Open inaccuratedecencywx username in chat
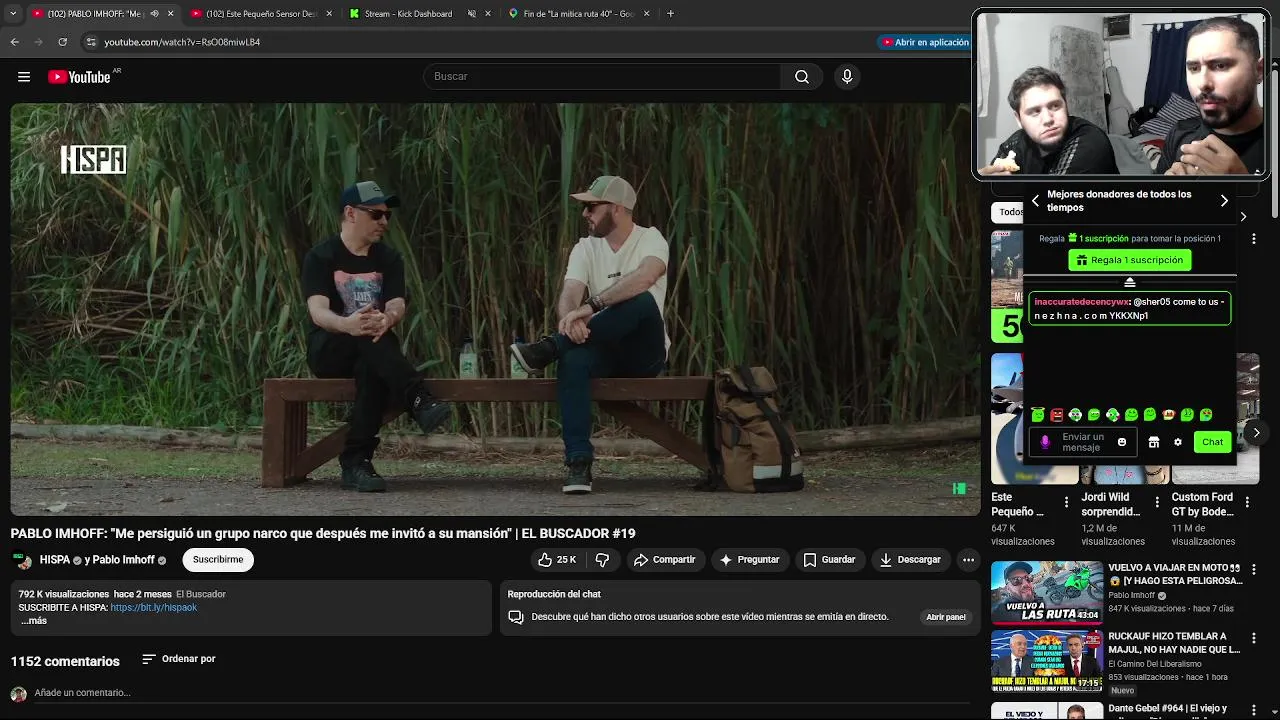Screen dimensions: 1280x720 tap(1082, 302)
